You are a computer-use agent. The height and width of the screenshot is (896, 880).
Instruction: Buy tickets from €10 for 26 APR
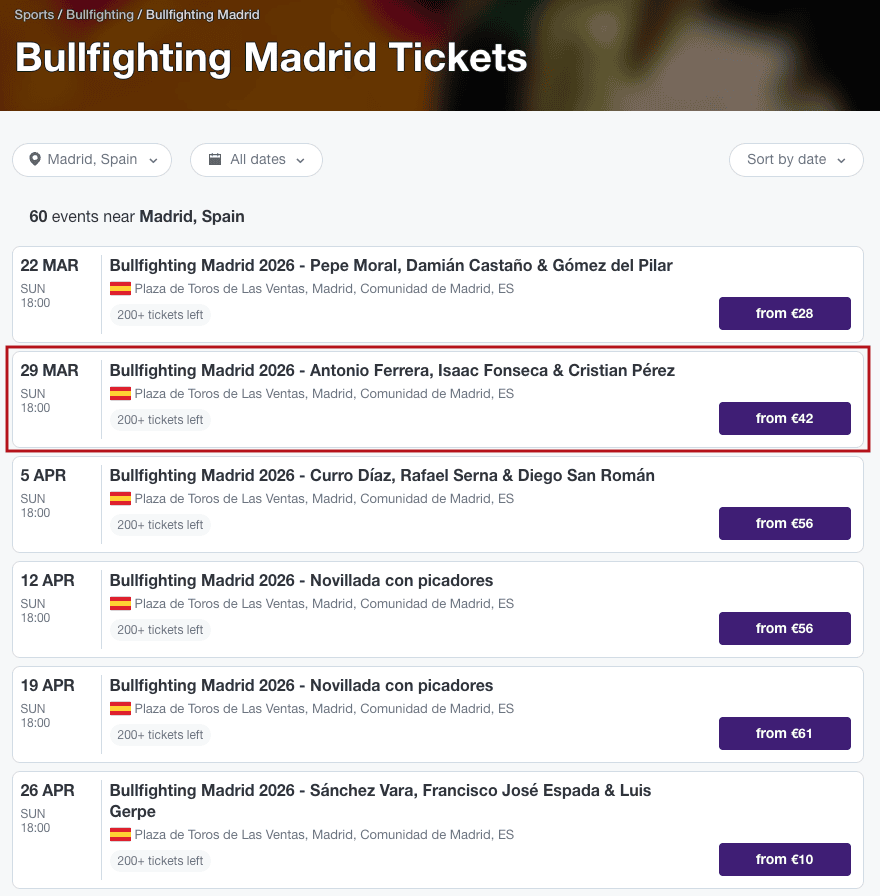point(785,859)
